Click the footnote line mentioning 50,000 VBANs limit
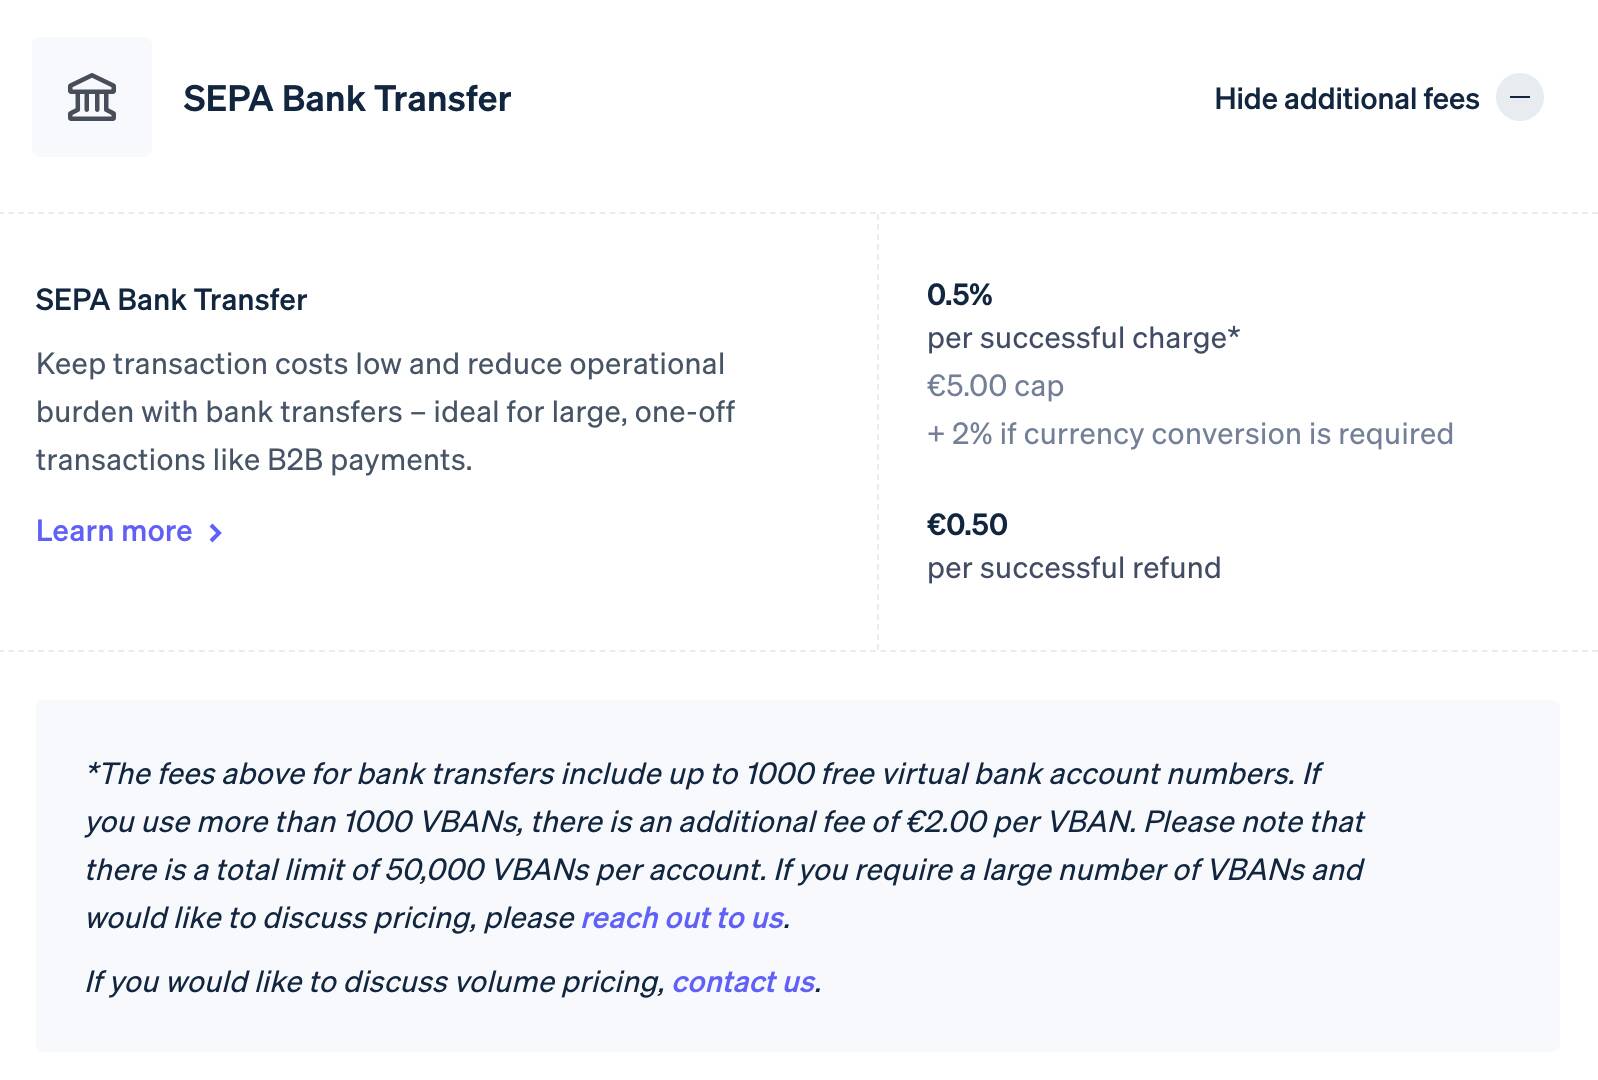 [x=724, y=870]
